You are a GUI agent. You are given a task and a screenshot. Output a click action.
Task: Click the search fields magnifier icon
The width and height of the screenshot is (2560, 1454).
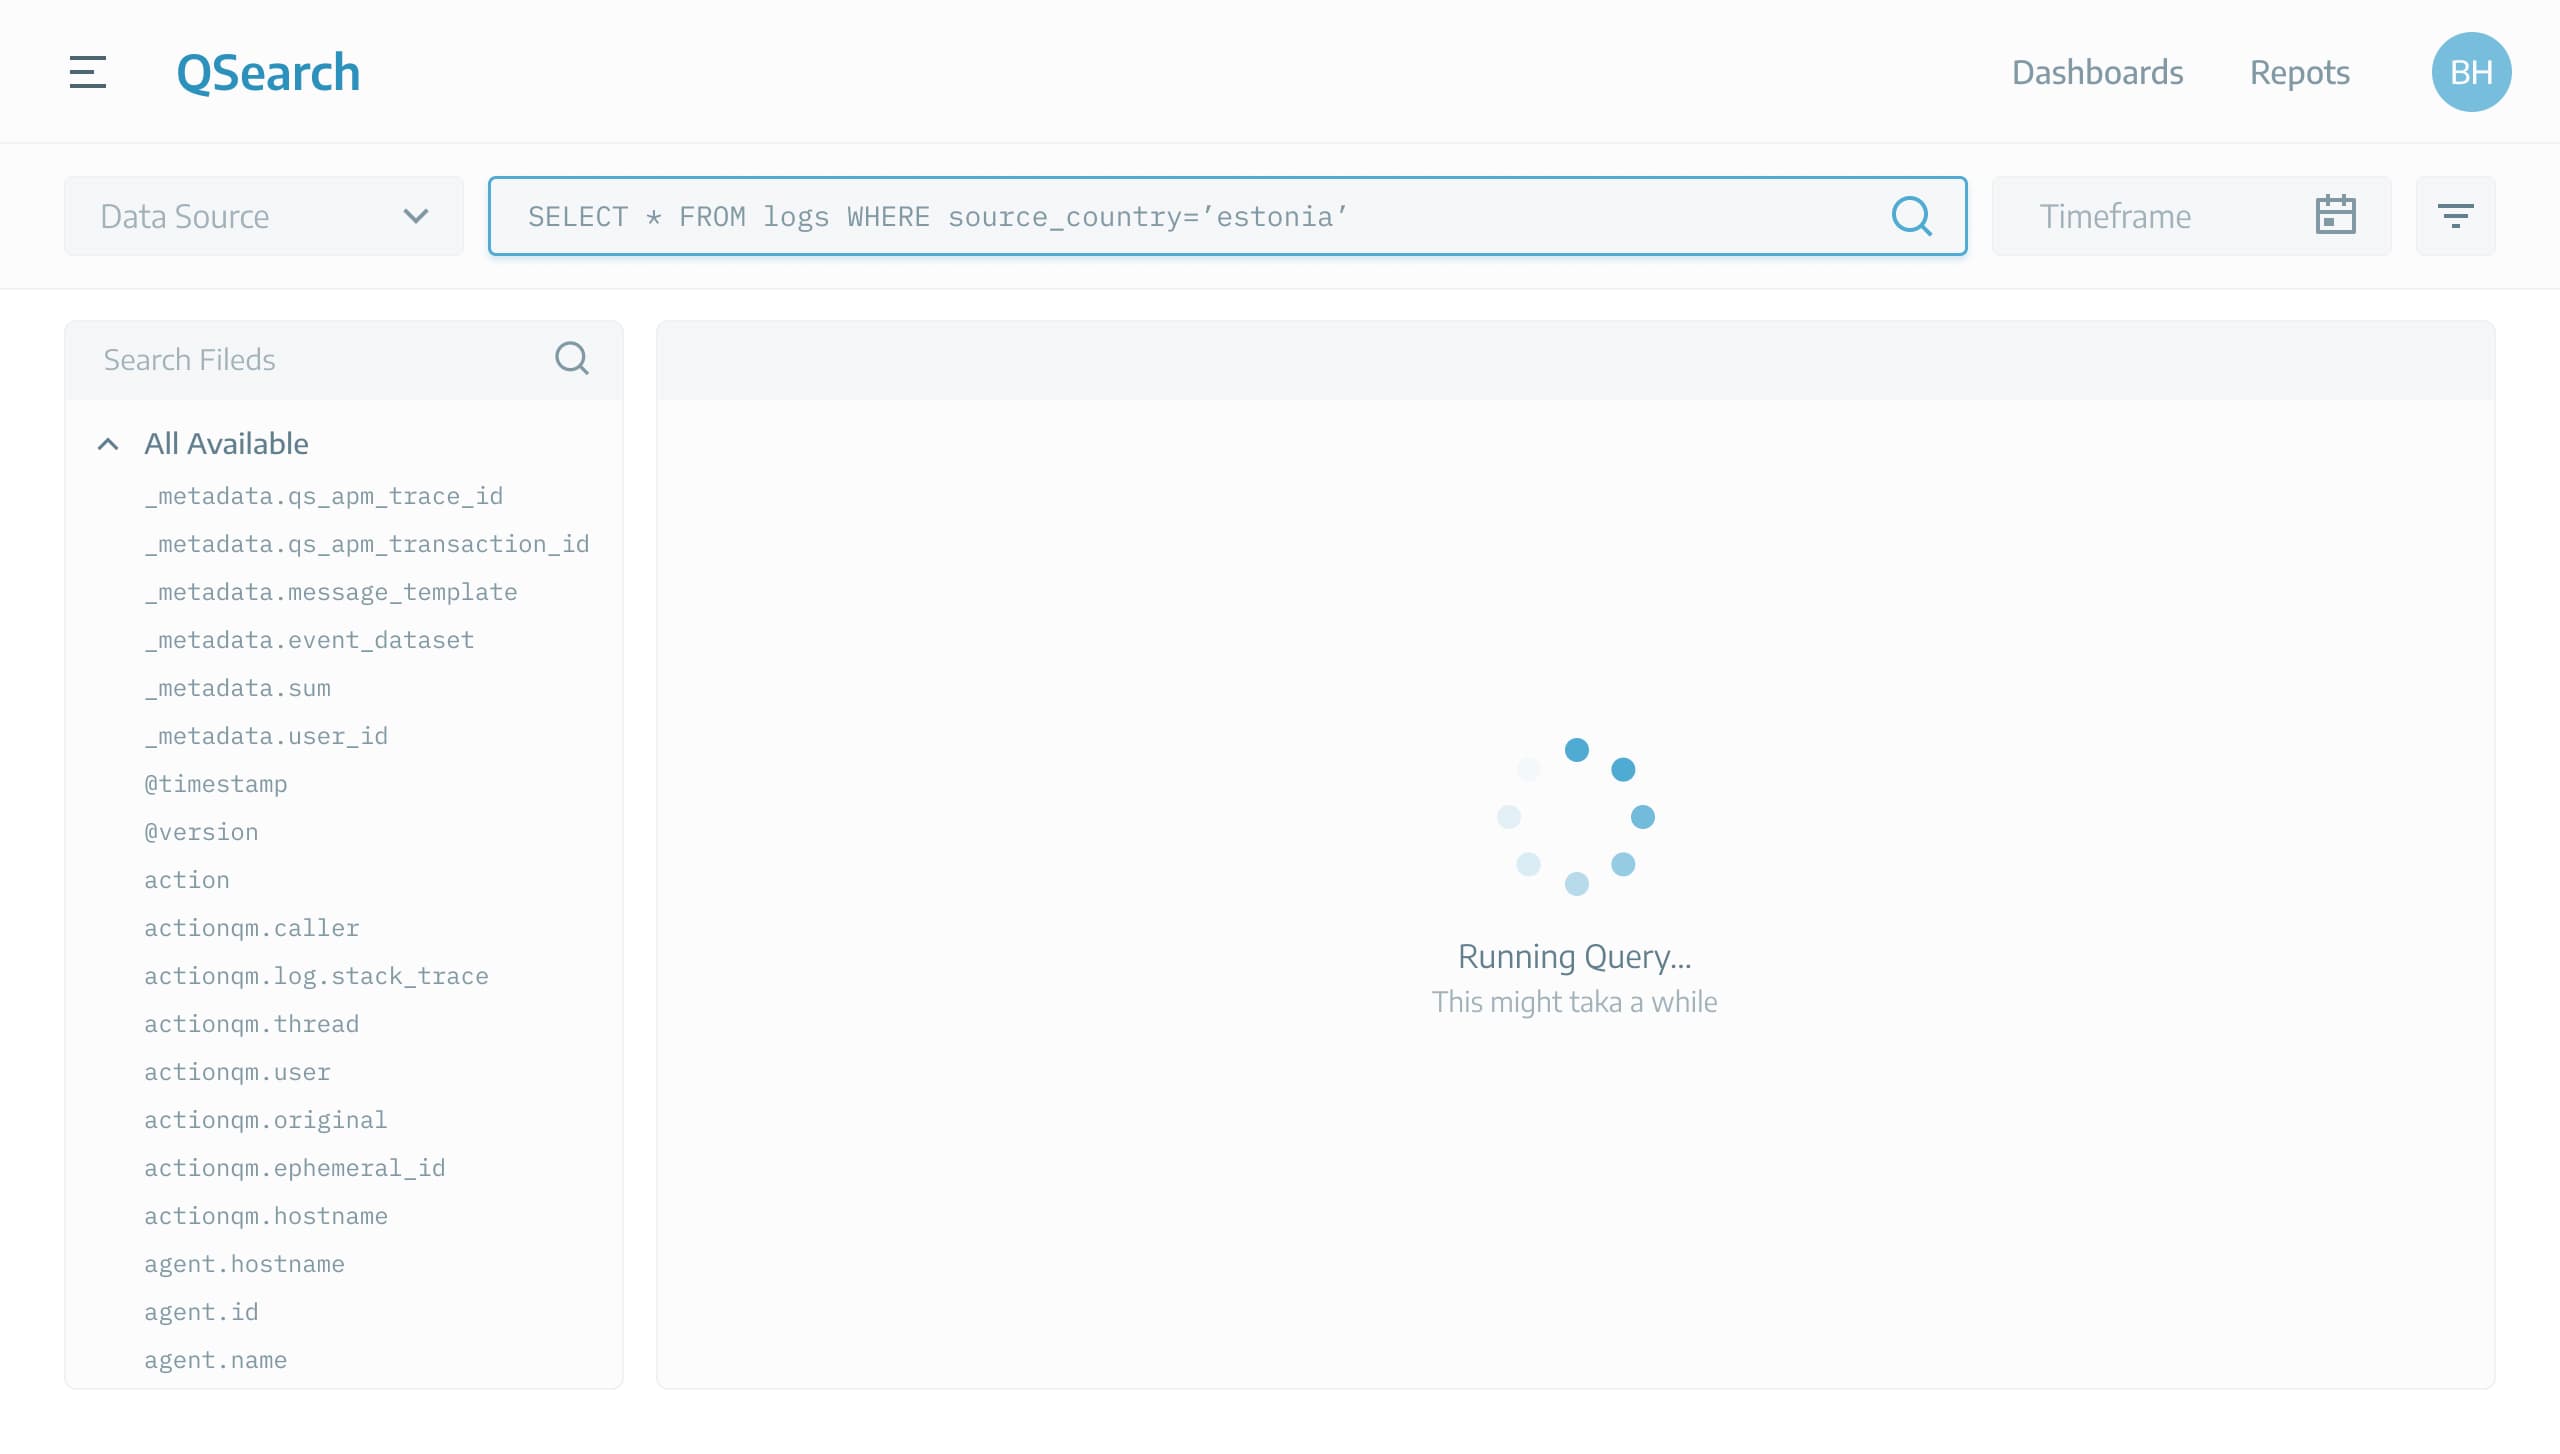point(572,358)
